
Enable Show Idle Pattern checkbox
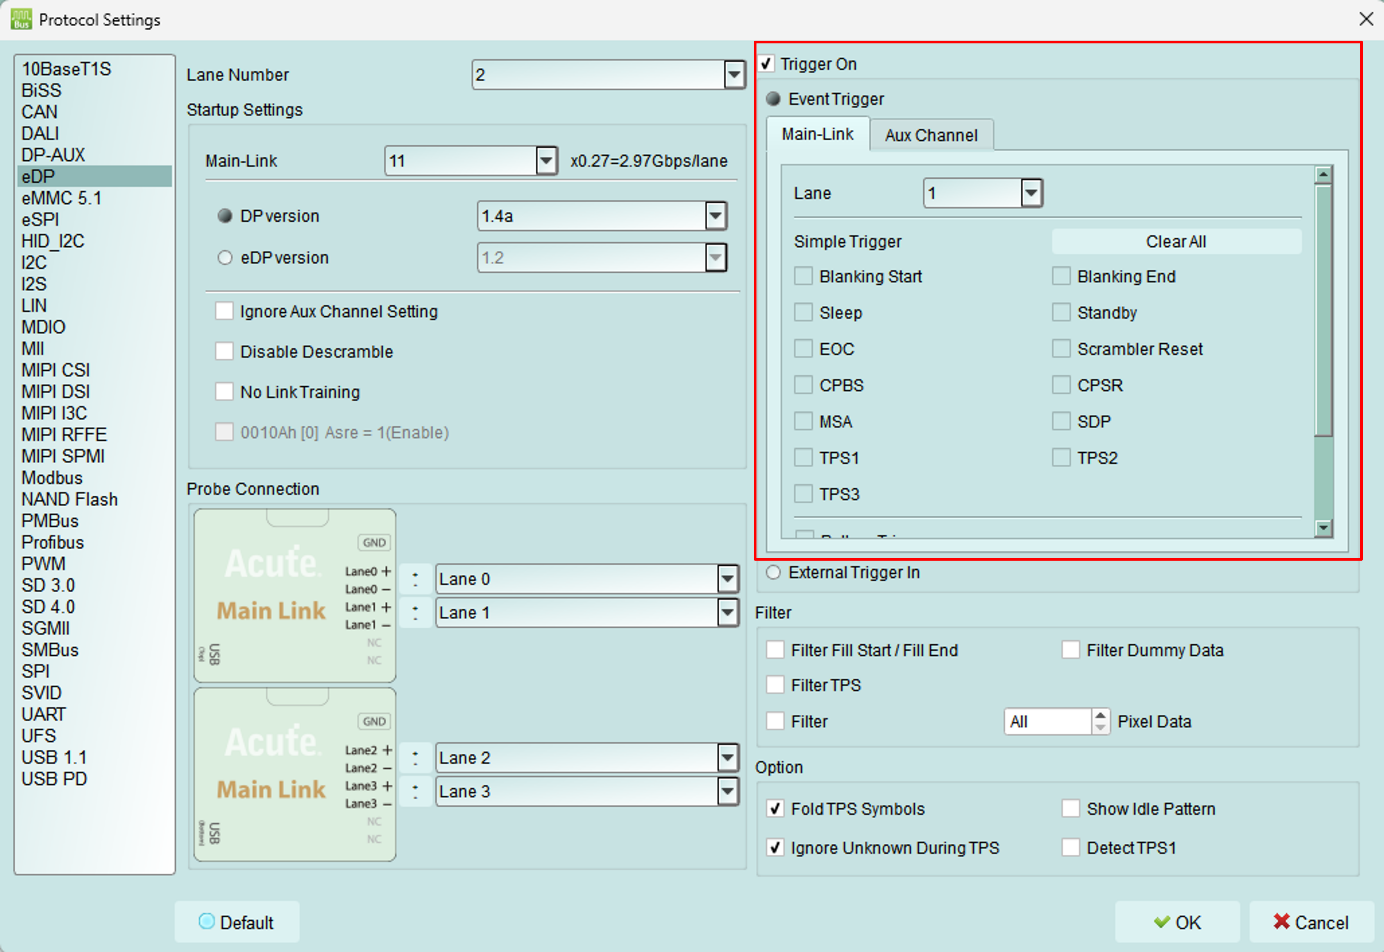[x=1070, y=808]
